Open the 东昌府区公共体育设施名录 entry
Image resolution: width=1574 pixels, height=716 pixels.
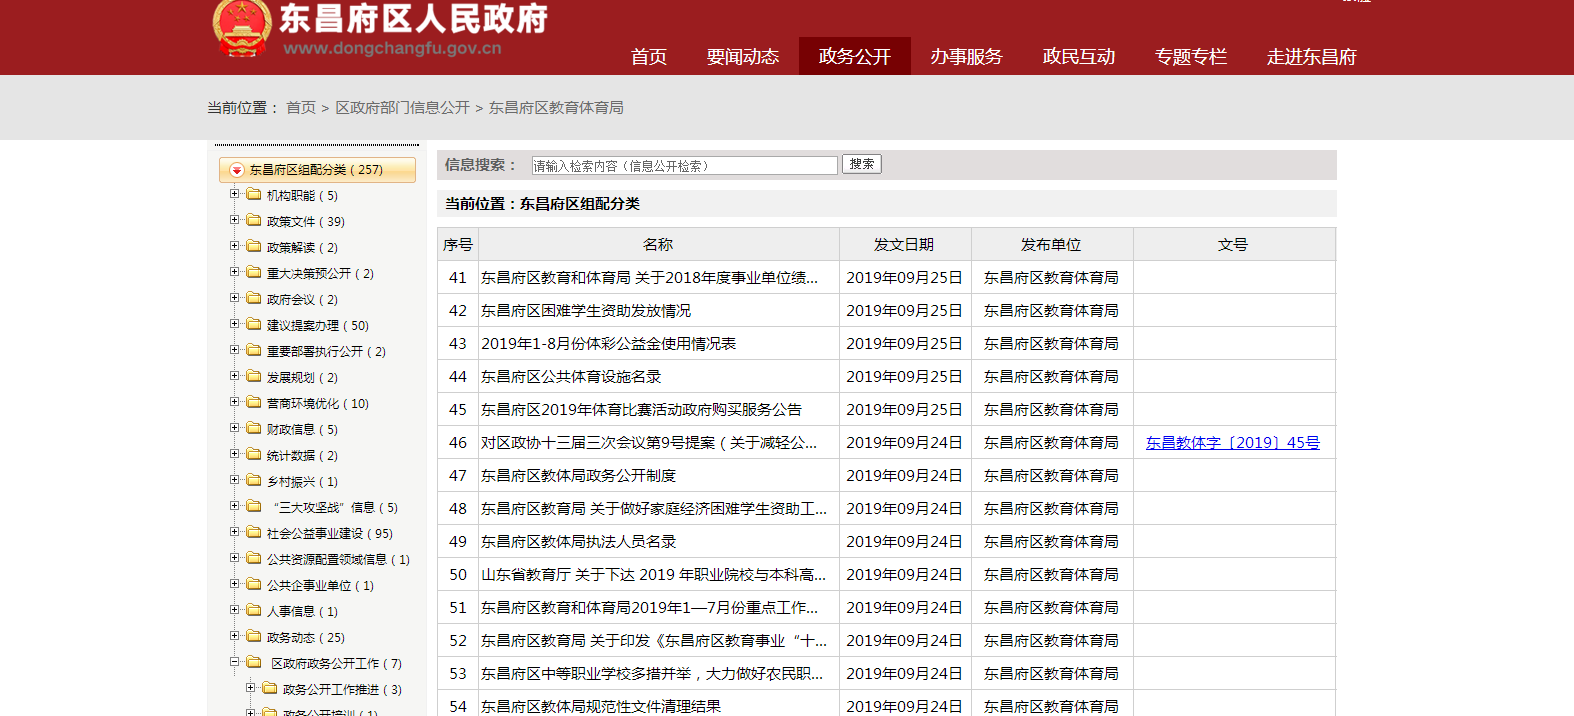pos(571,377)
